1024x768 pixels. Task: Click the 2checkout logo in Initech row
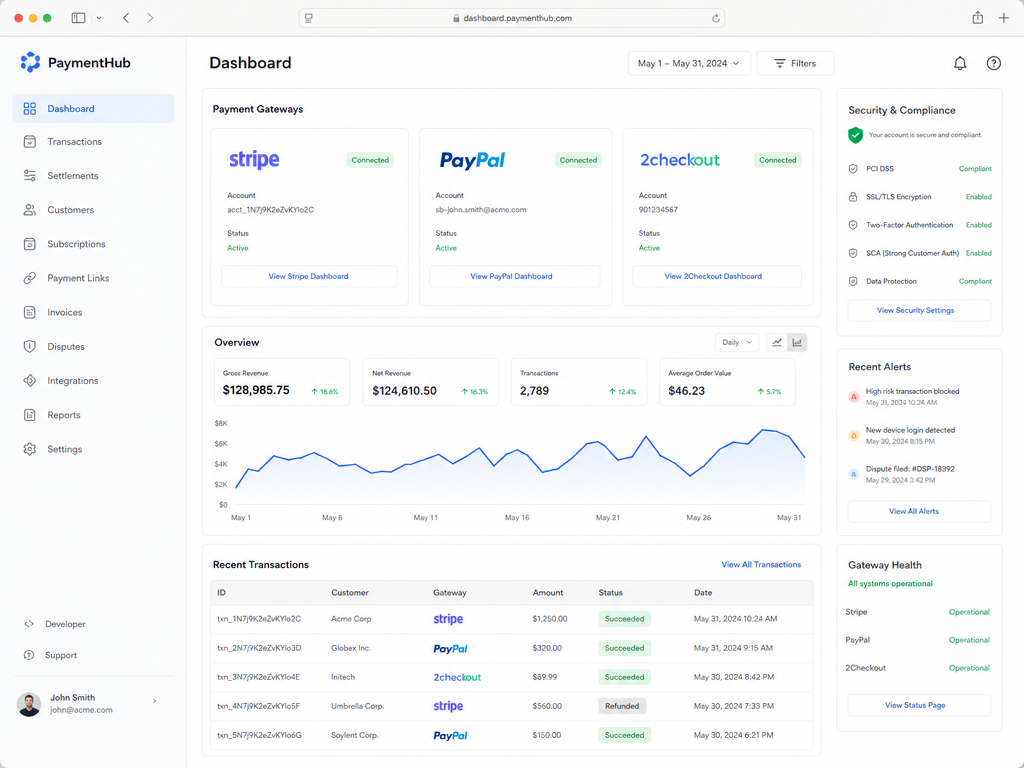[x=457, y=677]
